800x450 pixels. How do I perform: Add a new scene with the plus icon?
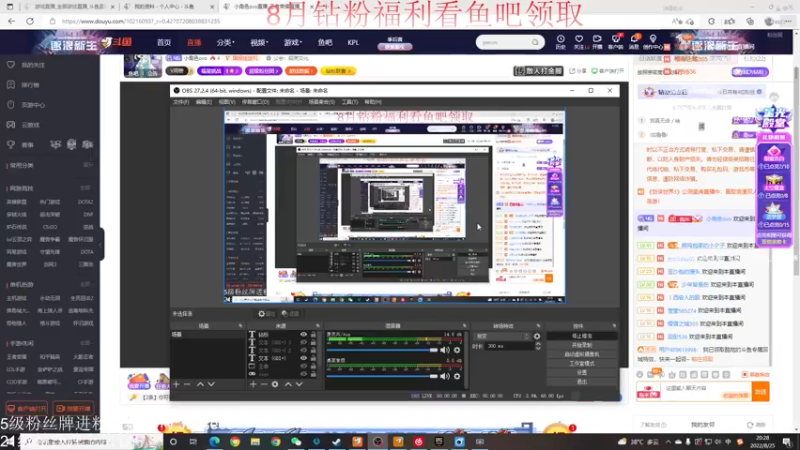(177, 384)
